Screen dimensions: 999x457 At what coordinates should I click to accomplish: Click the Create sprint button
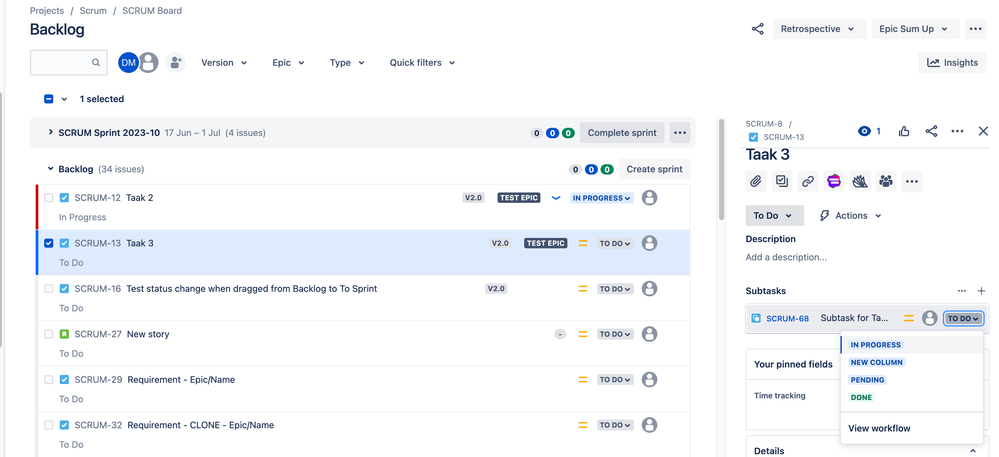point(654,169)
